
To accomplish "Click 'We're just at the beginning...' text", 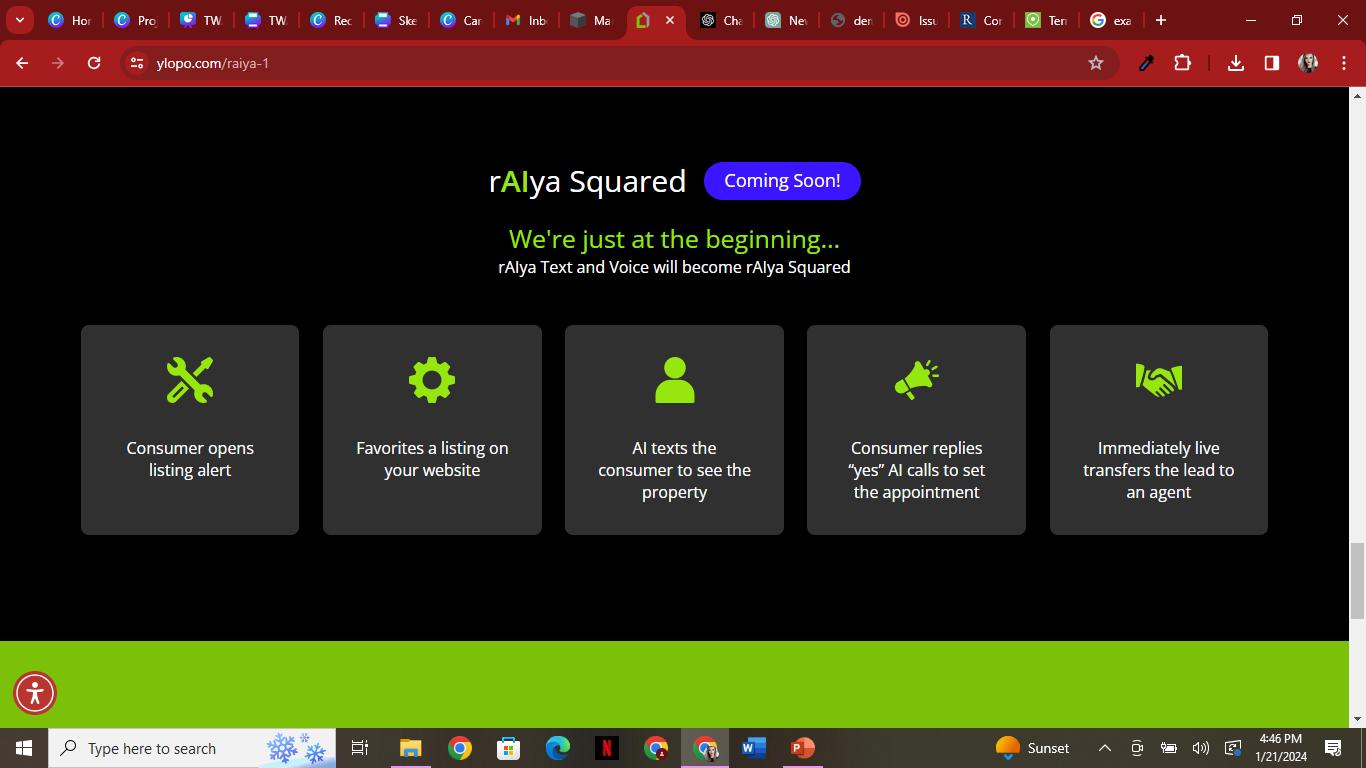I will [674, 239].
